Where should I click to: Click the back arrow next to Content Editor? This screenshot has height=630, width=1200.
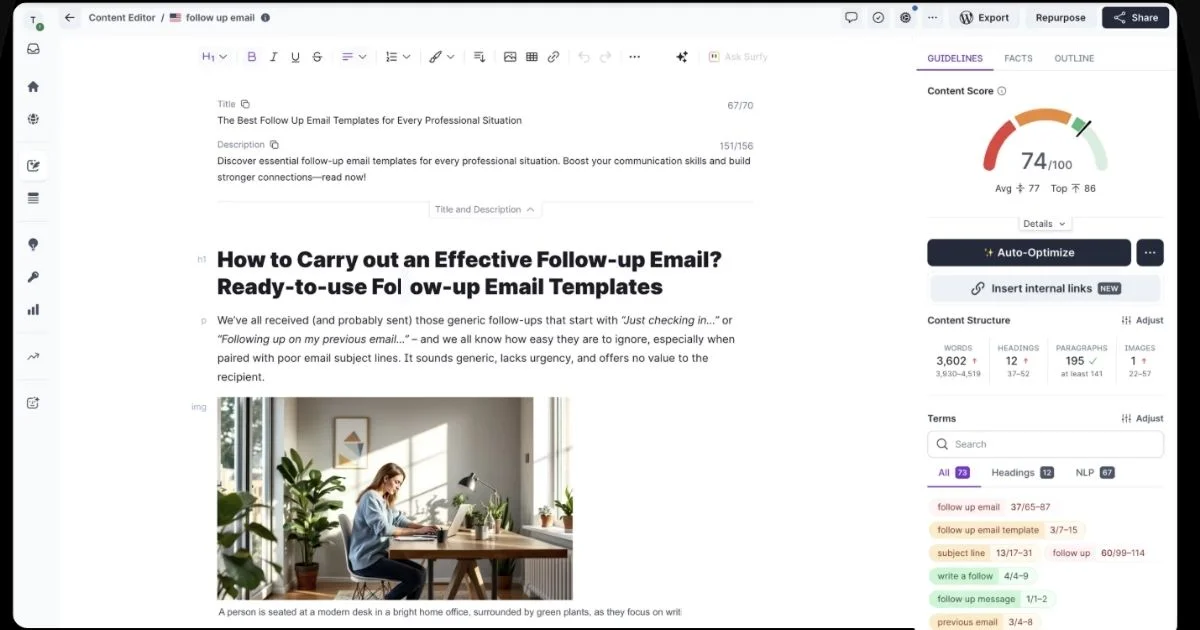70,18
